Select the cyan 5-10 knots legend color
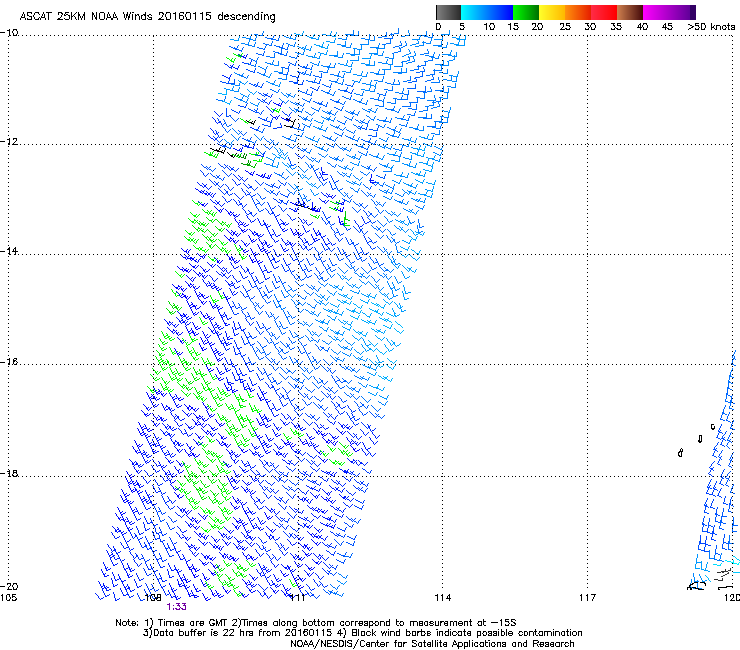The height and width of the screenshot is (650, 740). point(474,12)
